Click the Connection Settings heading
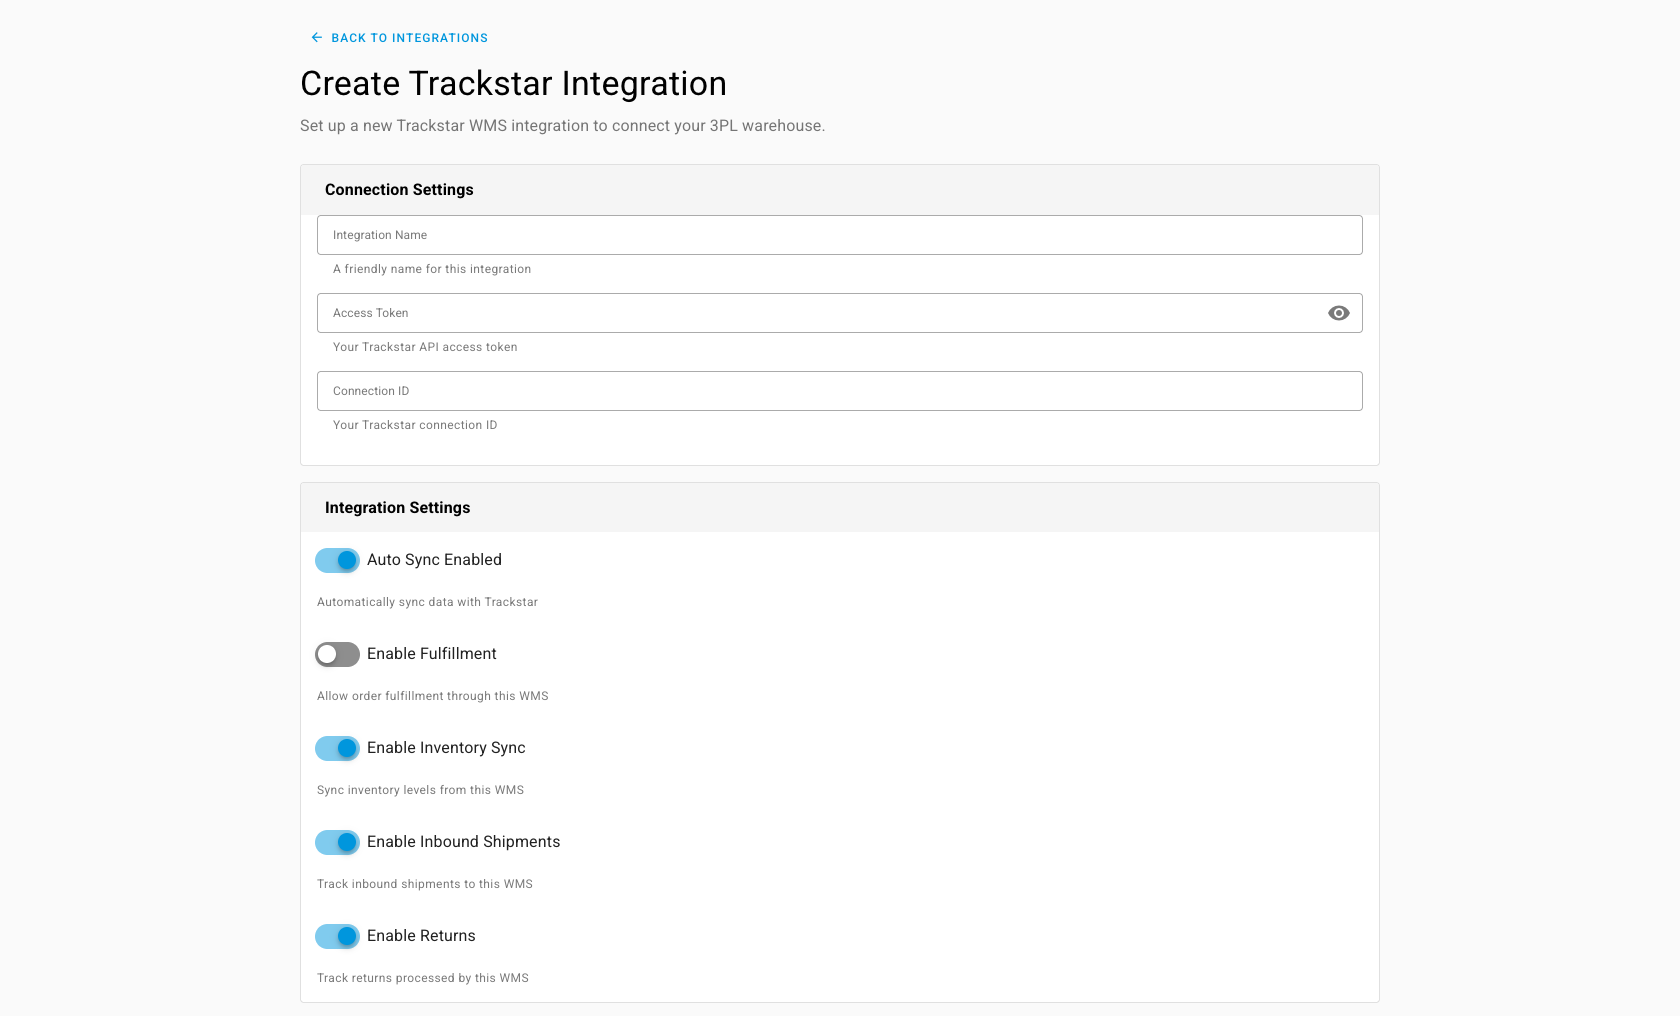Image resolution: width=1680 pixels, height=1016 pixels. [399, 190]
